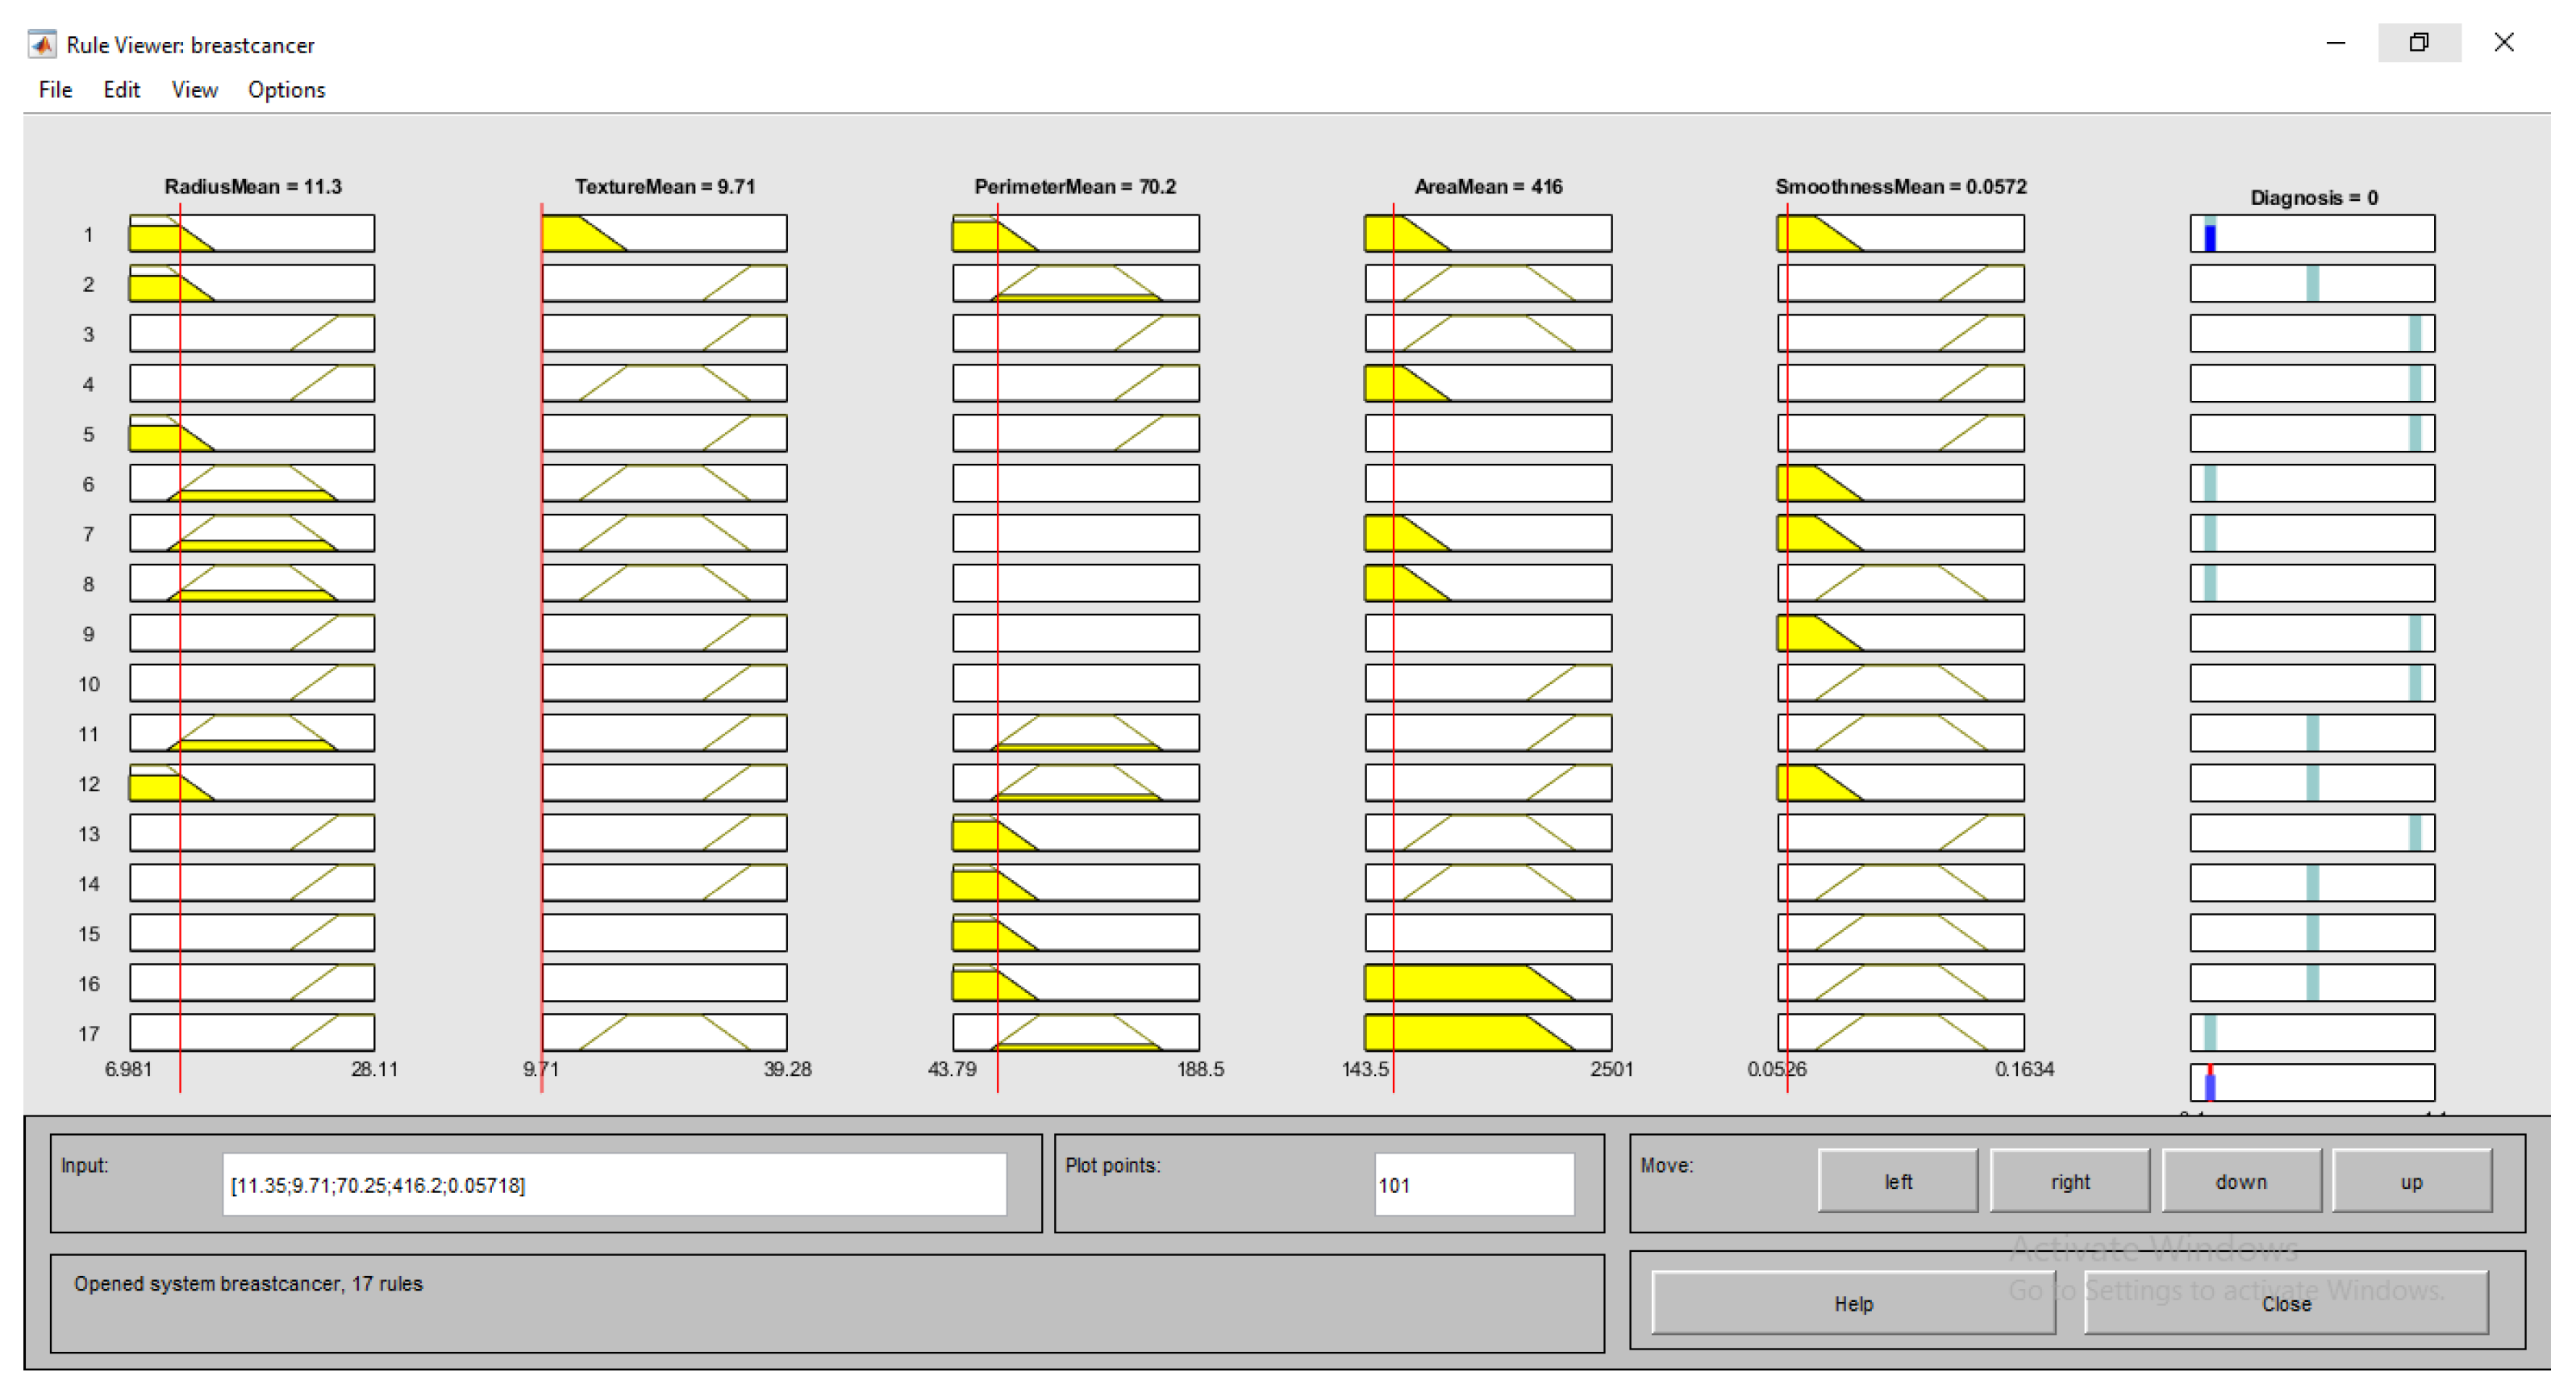Click the Input values text field
The width and height of the screenshot is (2576, 1389).
tap(613, 1185)
